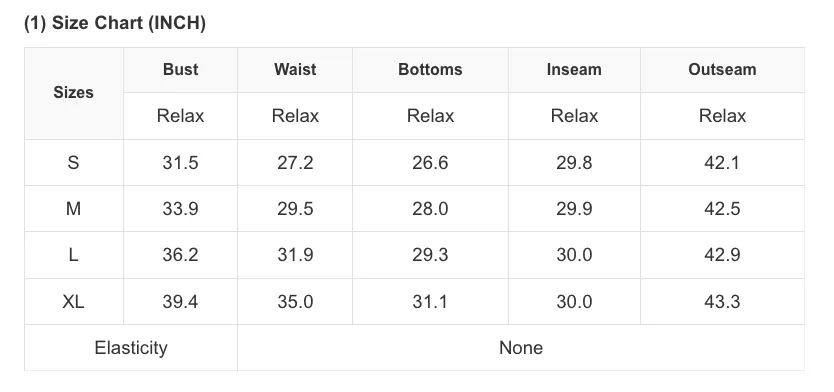The width and height of the screenshot is (834, 392).
Task: Click bottoms value 29.3 for size L
Action: 430,255
